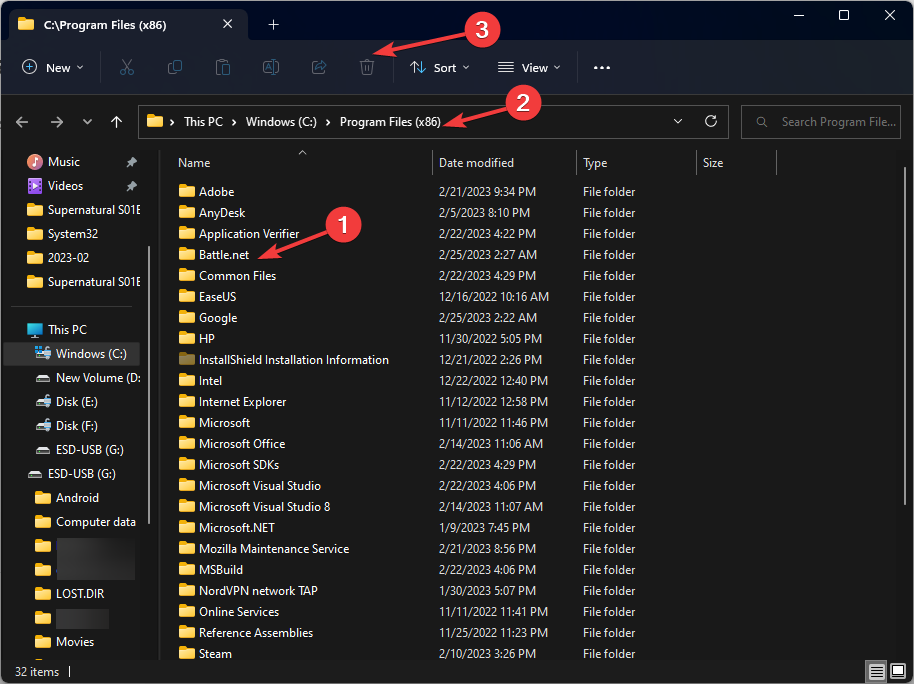
Task: Click the navigation pane scrollbar
Action: click(x=149, y=385)
